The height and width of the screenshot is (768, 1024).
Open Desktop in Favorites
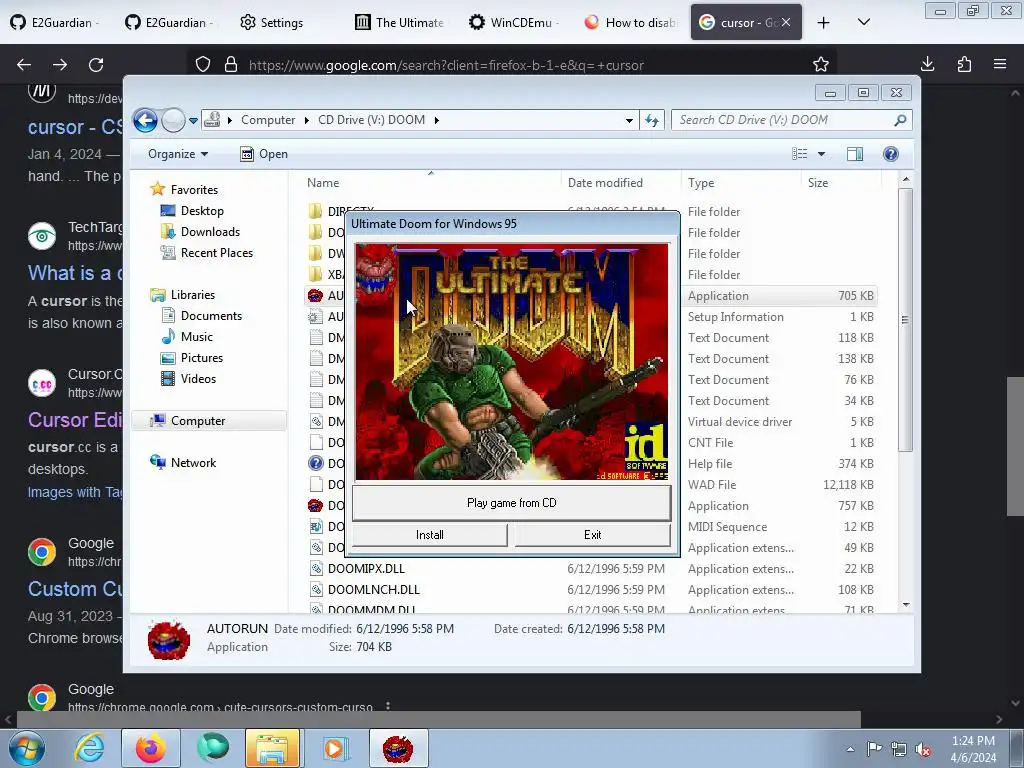202,211
